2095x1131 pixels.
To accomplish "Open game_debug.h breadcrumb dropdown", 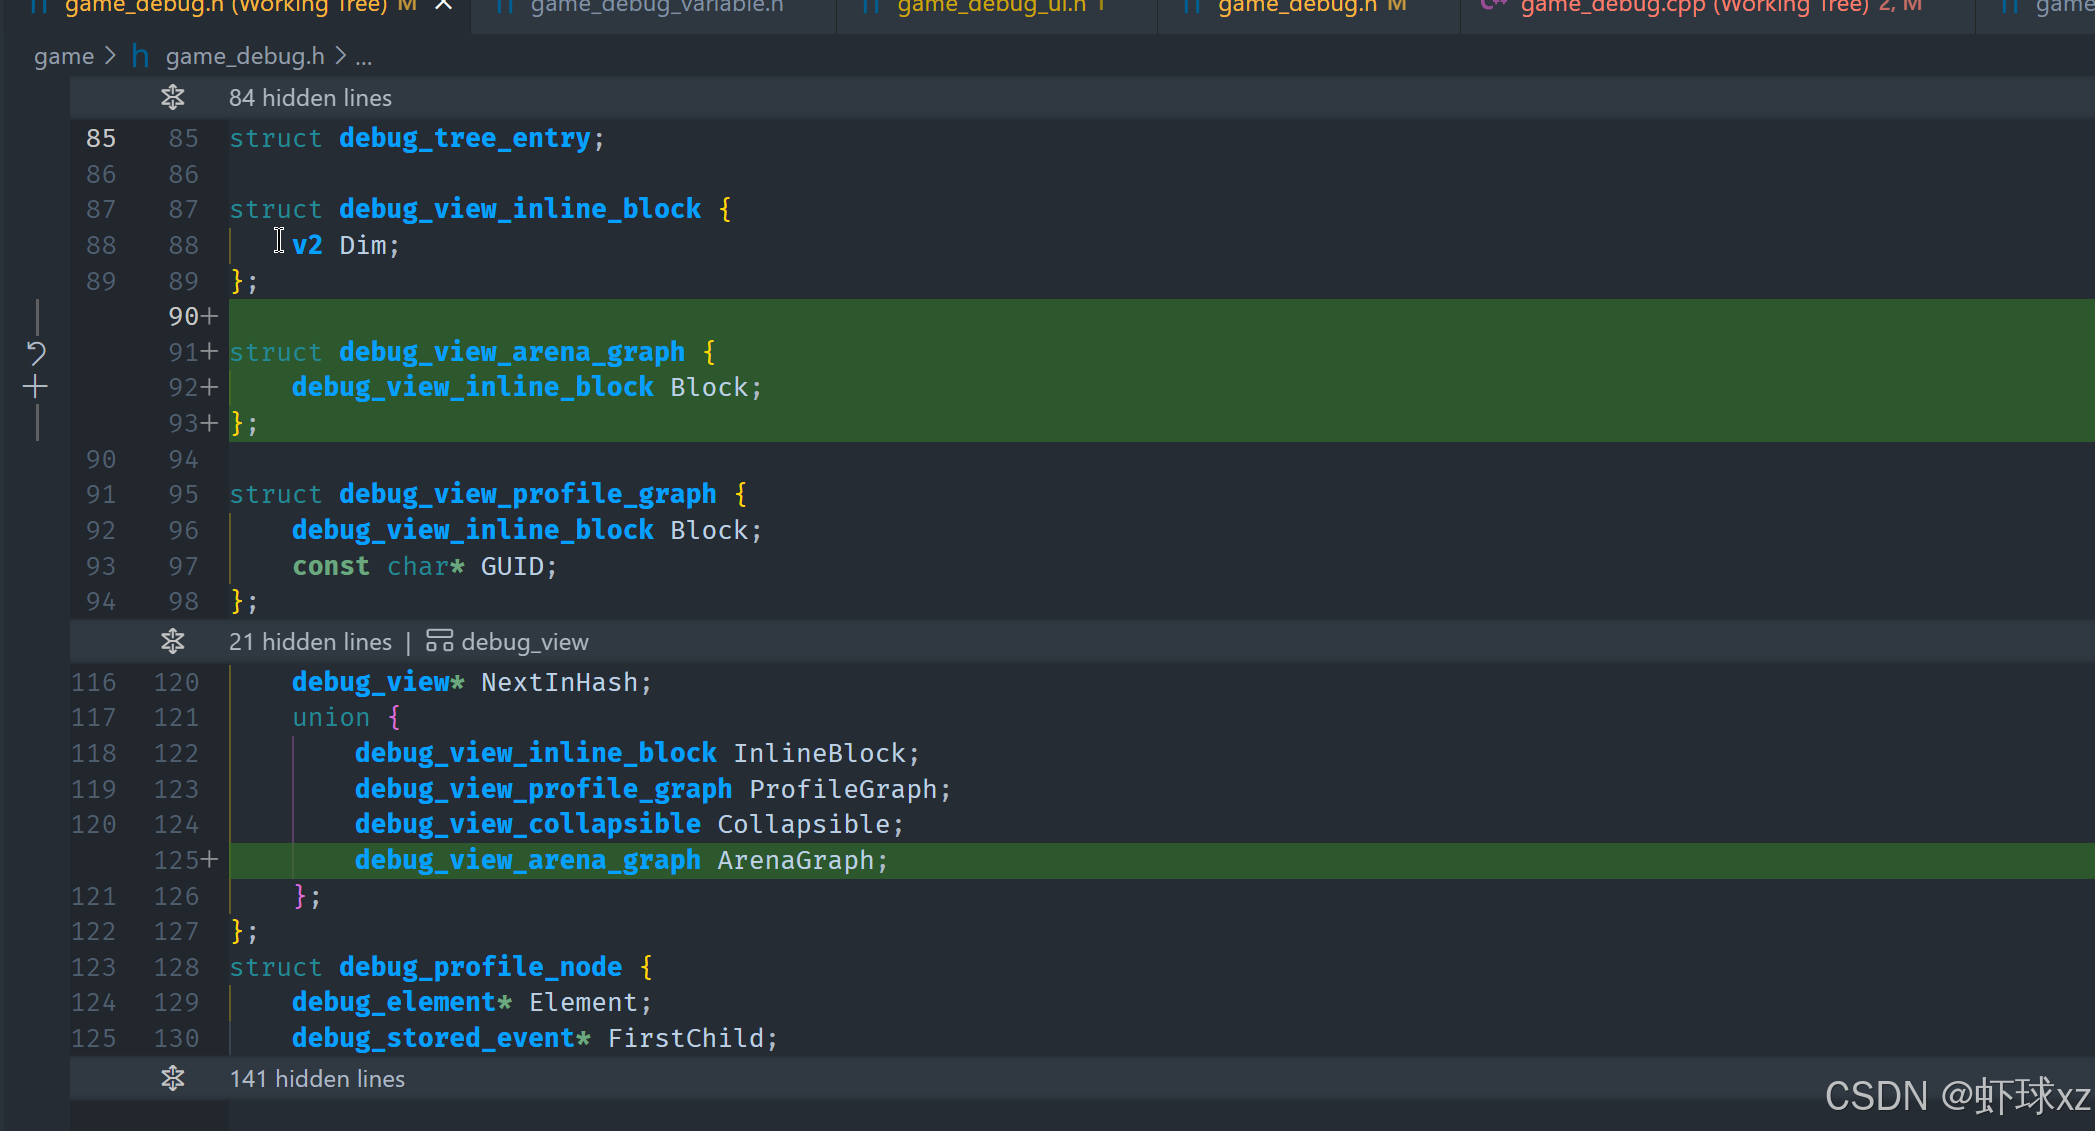I will coord(245,57).
